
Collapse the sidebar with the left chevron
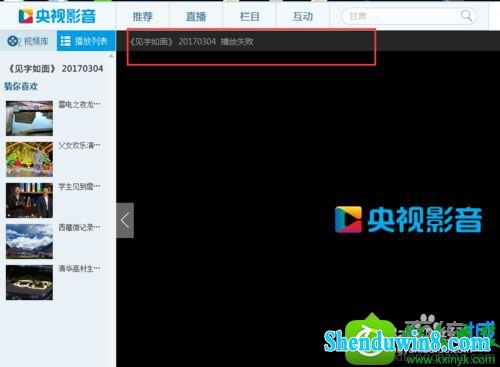click(x=125, y=220)
